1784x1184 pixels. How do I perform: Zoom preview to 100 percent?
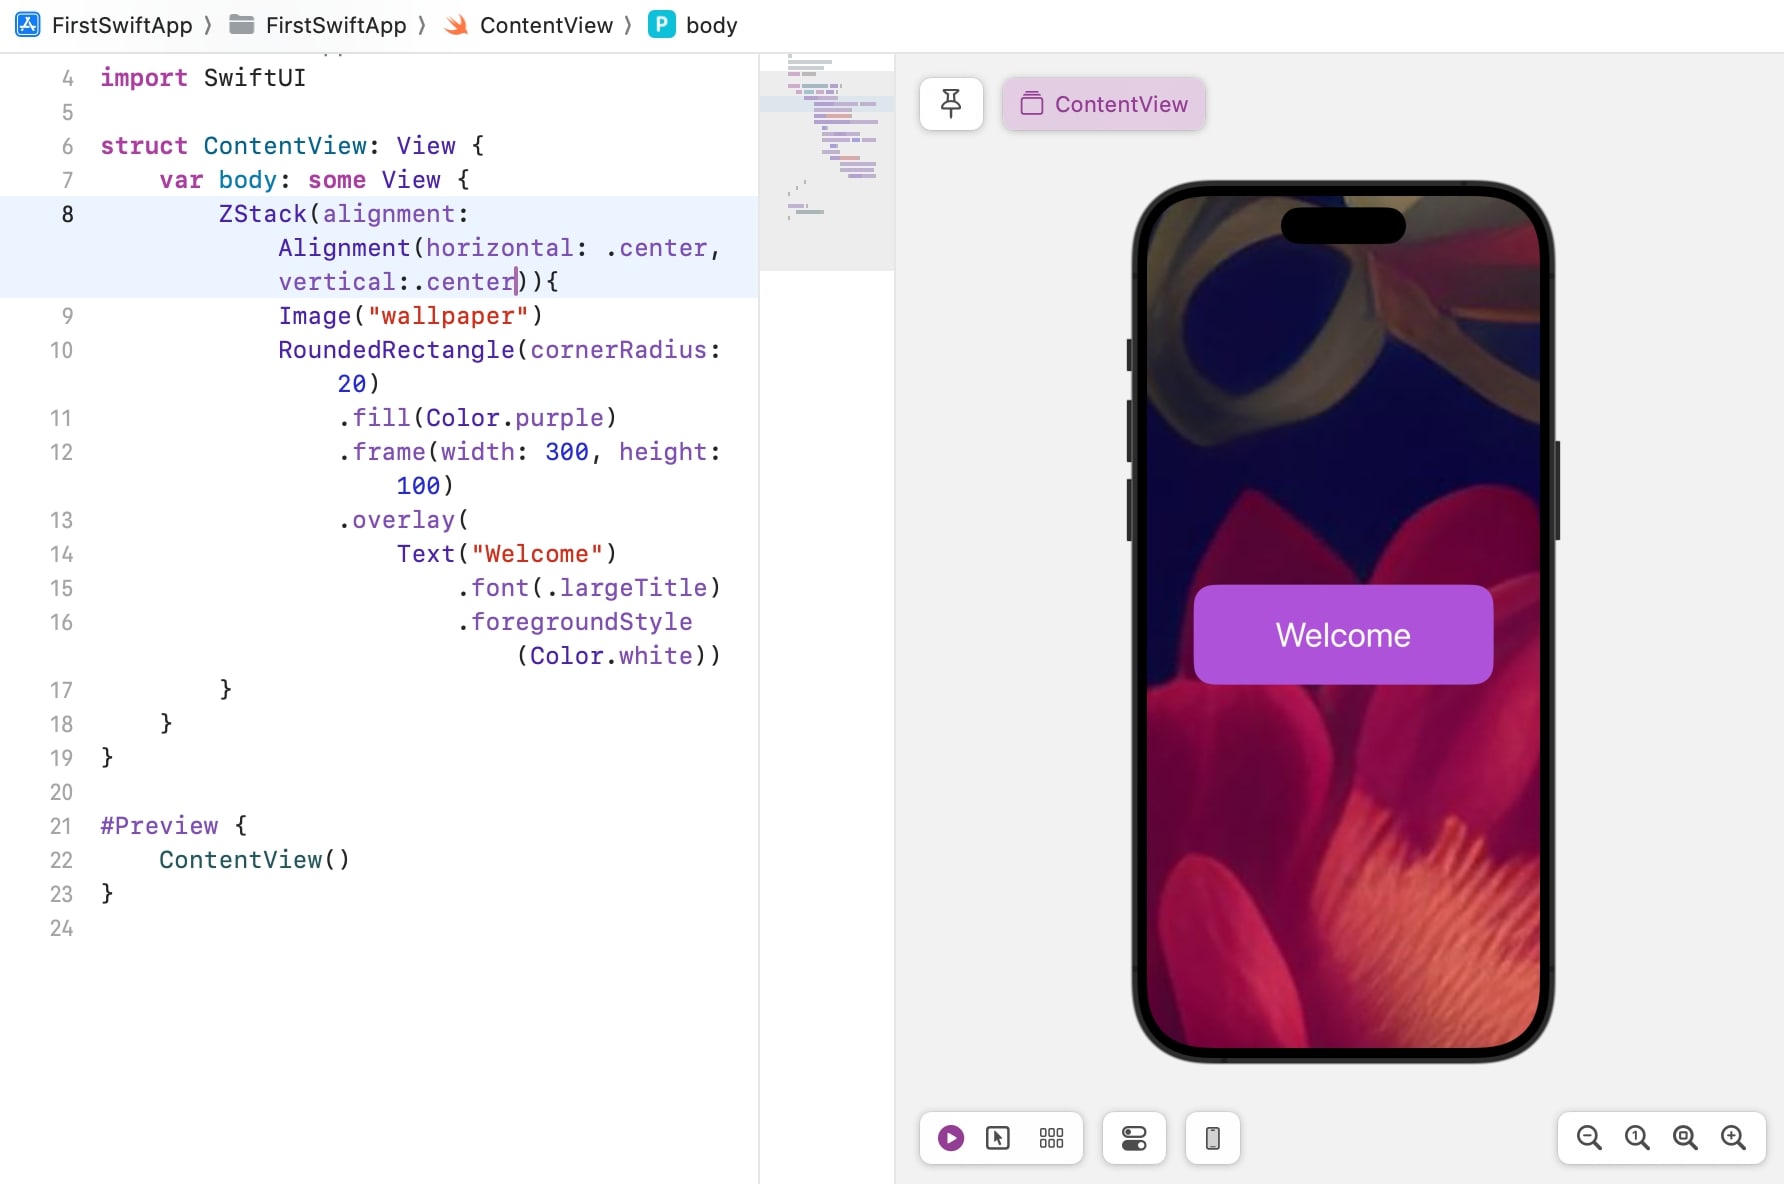click(x=1637, y=1138)
